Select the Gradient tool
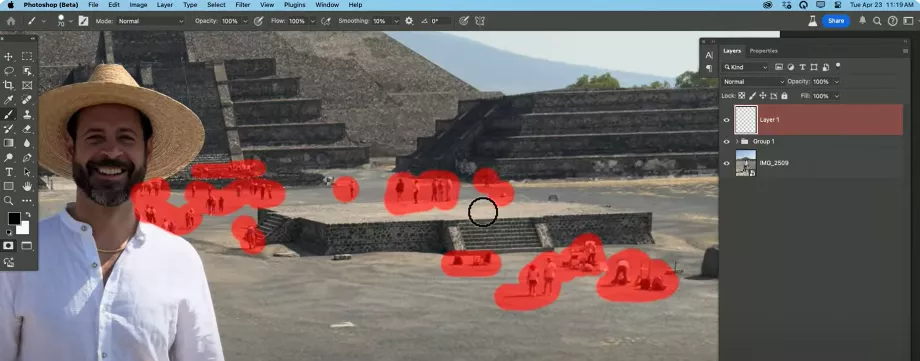Viewport: 920px width, 361px height. pos(9,143)
